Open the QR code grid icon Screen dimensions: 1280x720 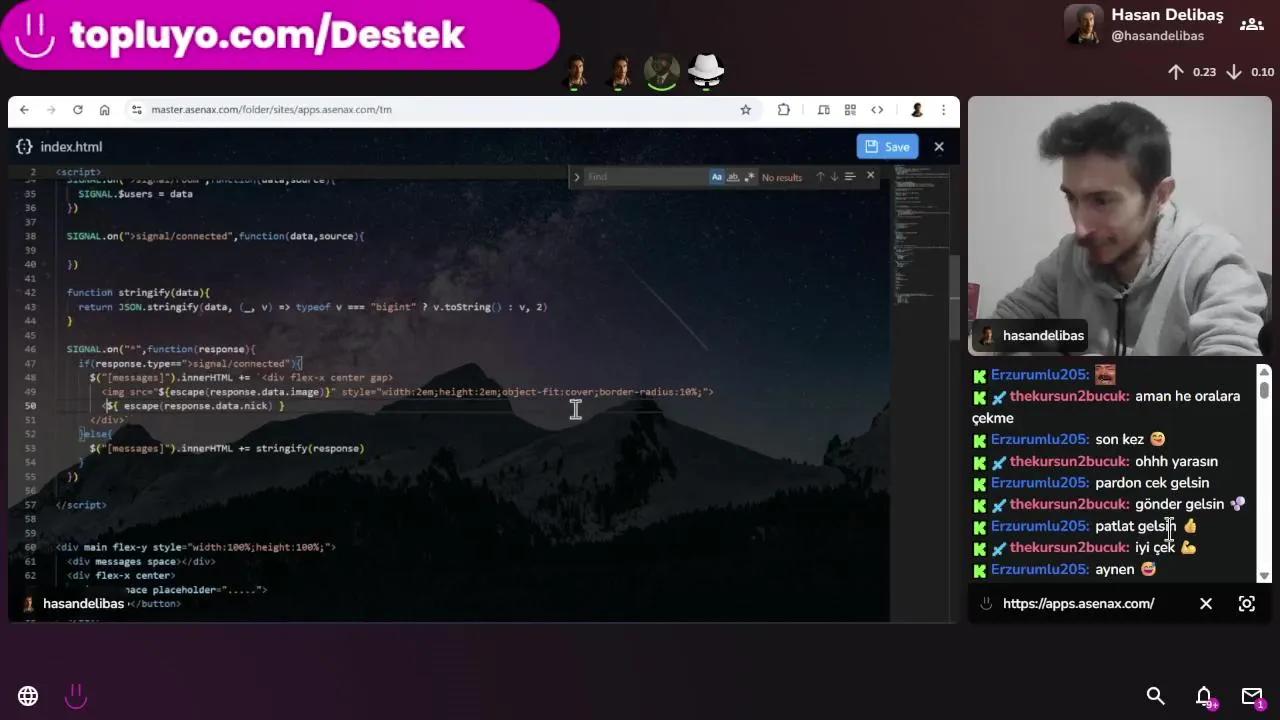(x=850, y=110)
